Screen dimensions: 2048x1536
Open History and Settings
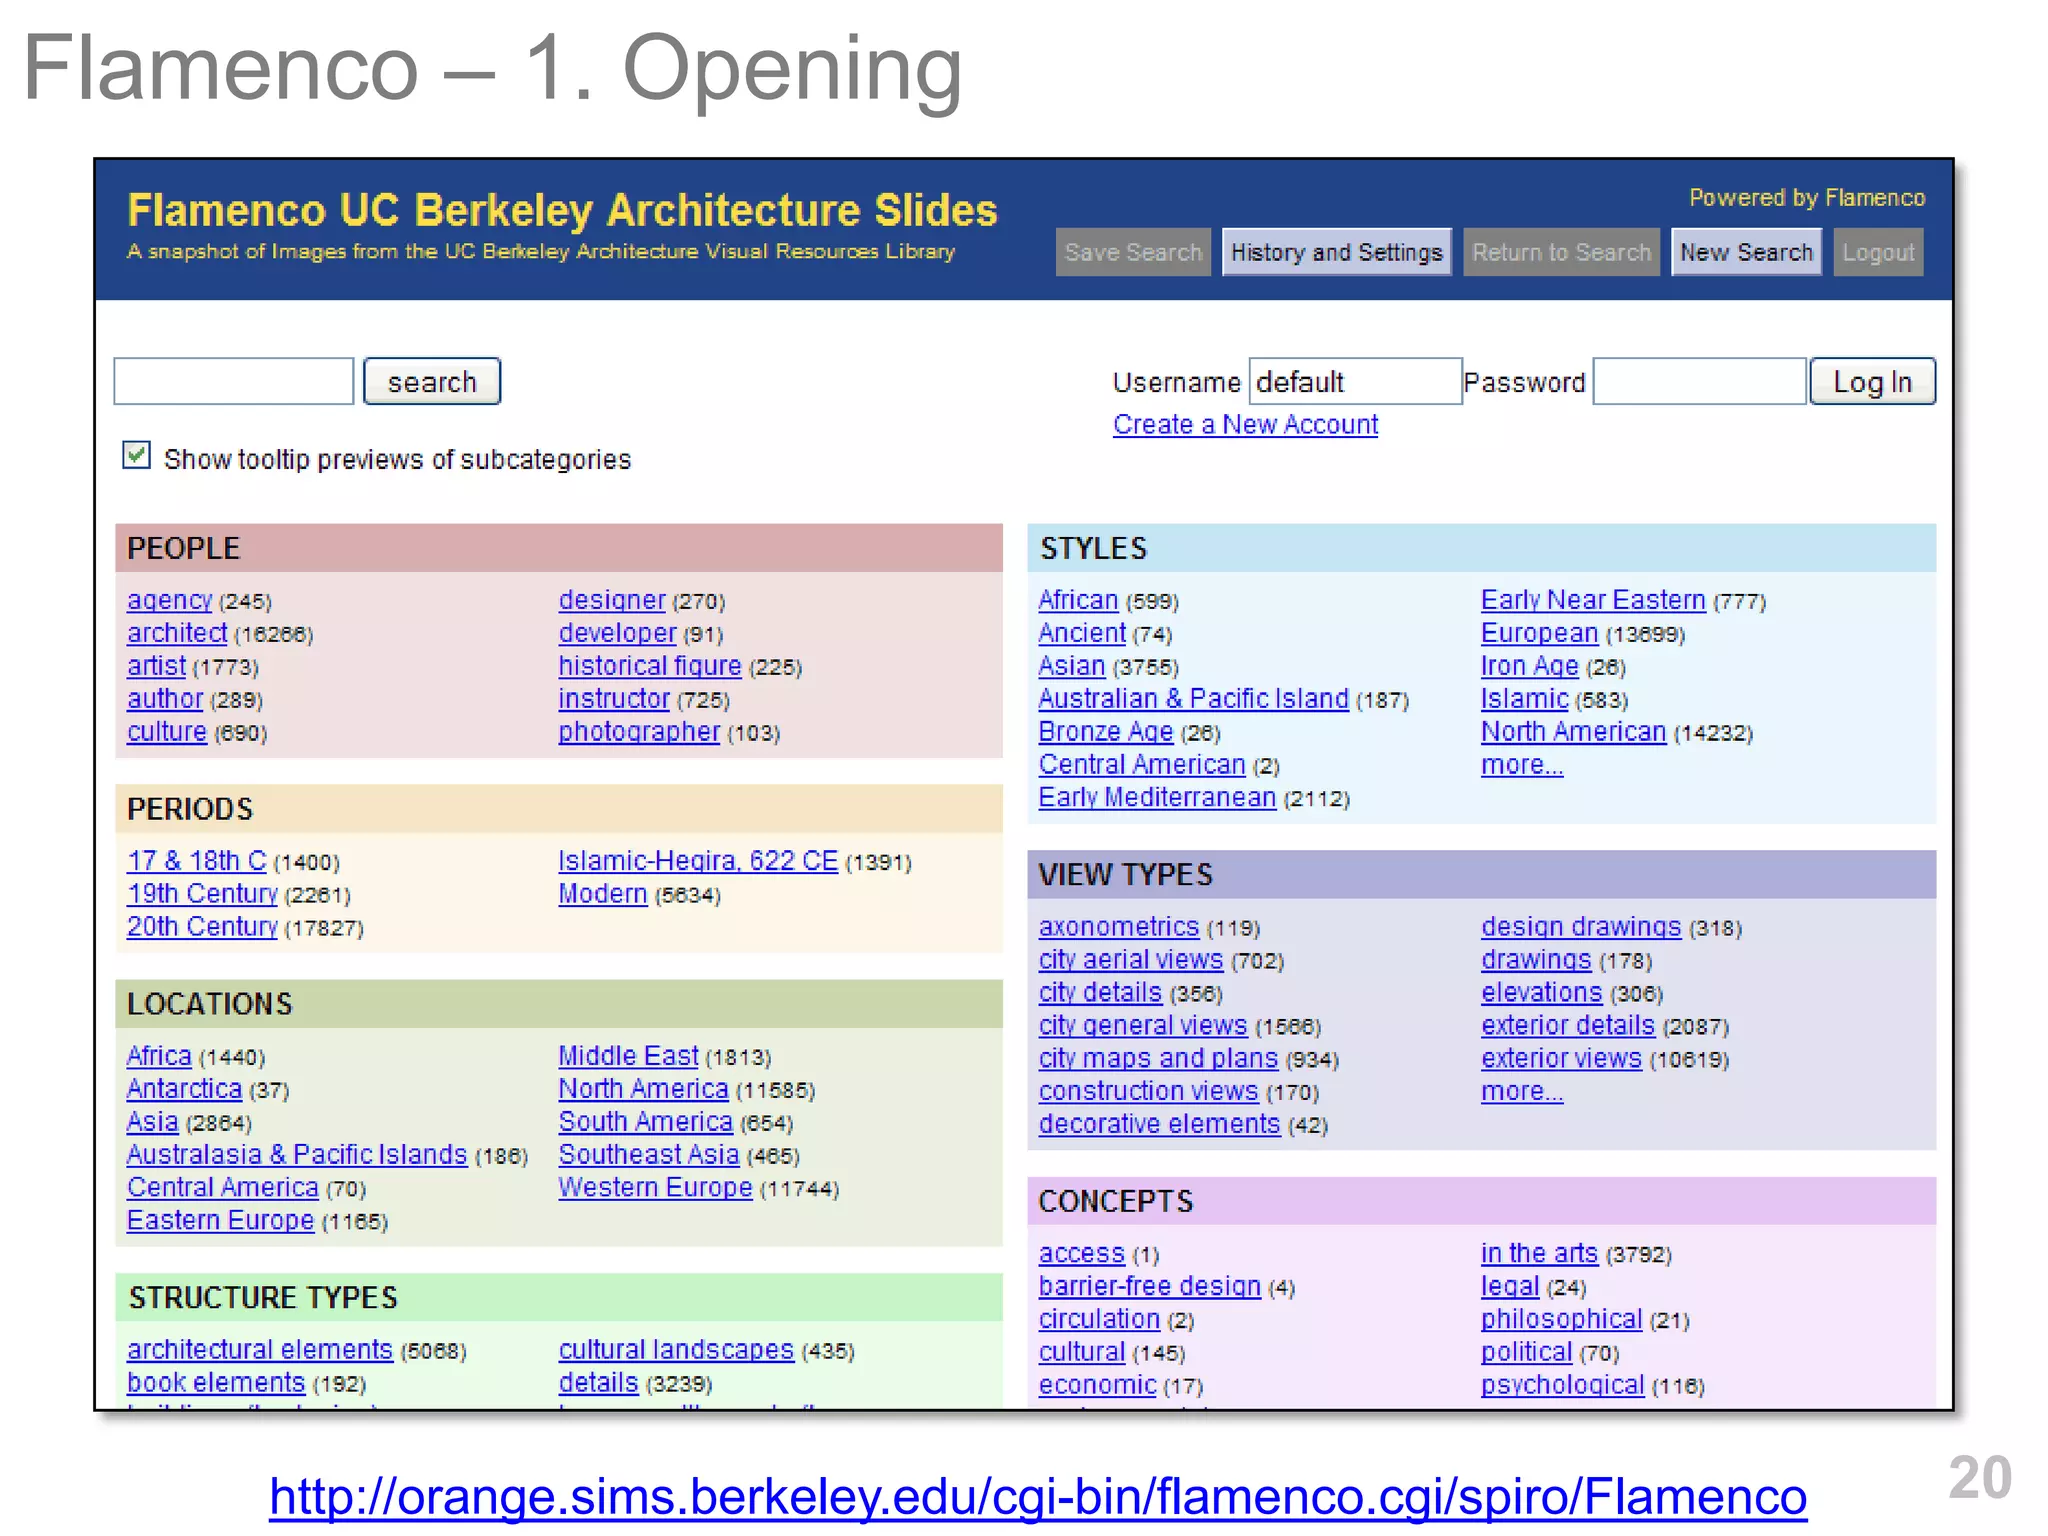[1336, 252]
